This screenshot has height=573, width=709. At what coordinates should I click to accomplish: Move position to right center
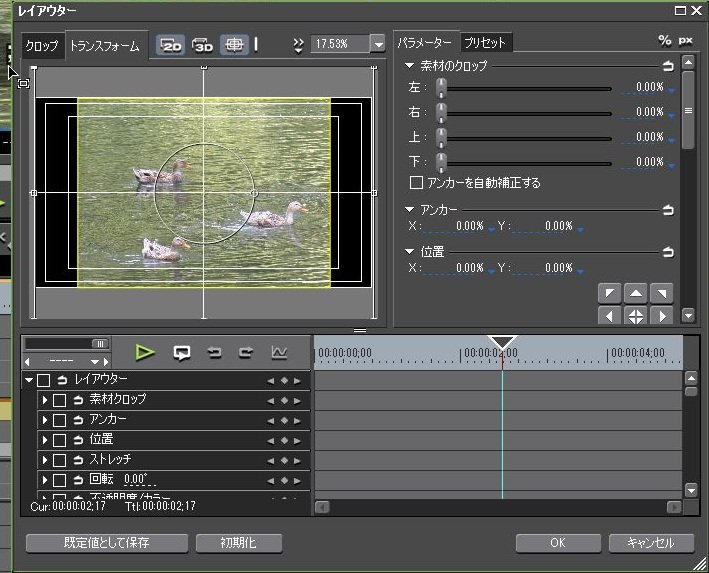[x=662, y=316]
